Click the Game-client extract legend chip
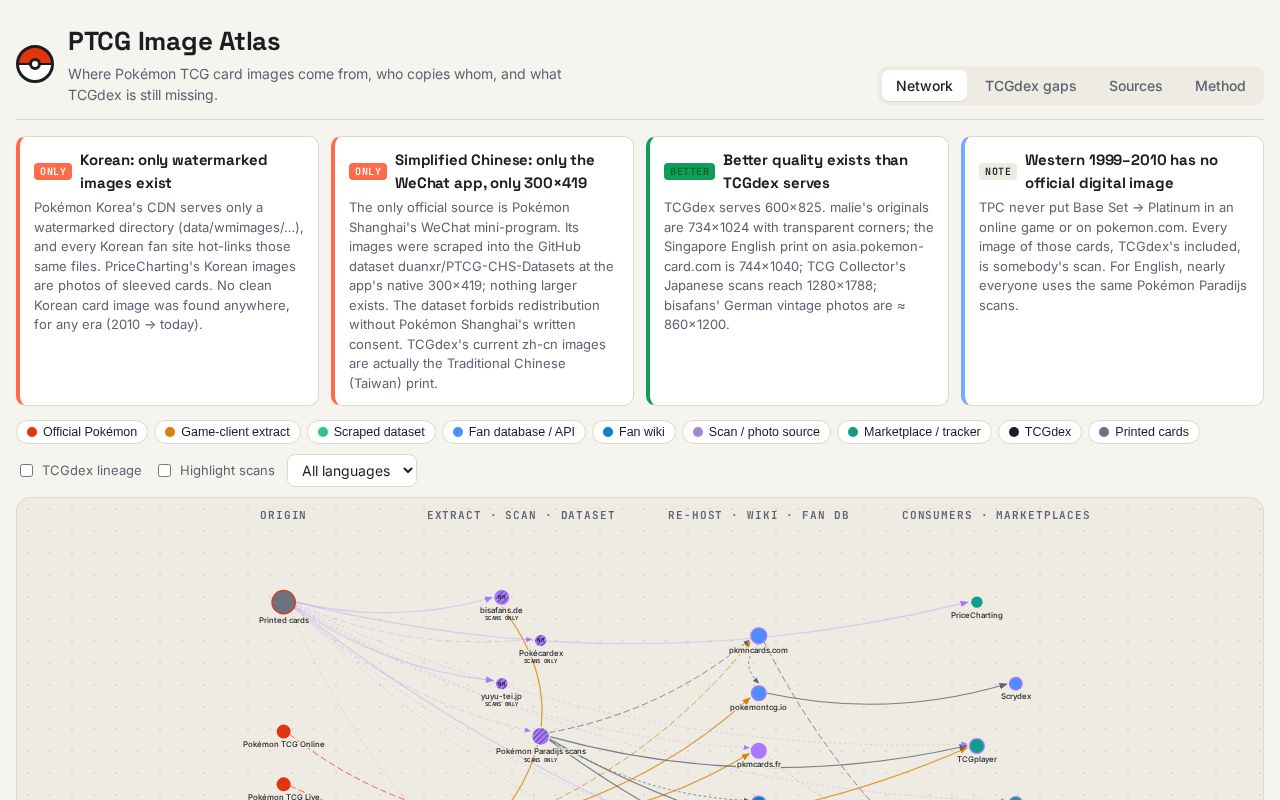1280x800 pixels. point(227,432)
